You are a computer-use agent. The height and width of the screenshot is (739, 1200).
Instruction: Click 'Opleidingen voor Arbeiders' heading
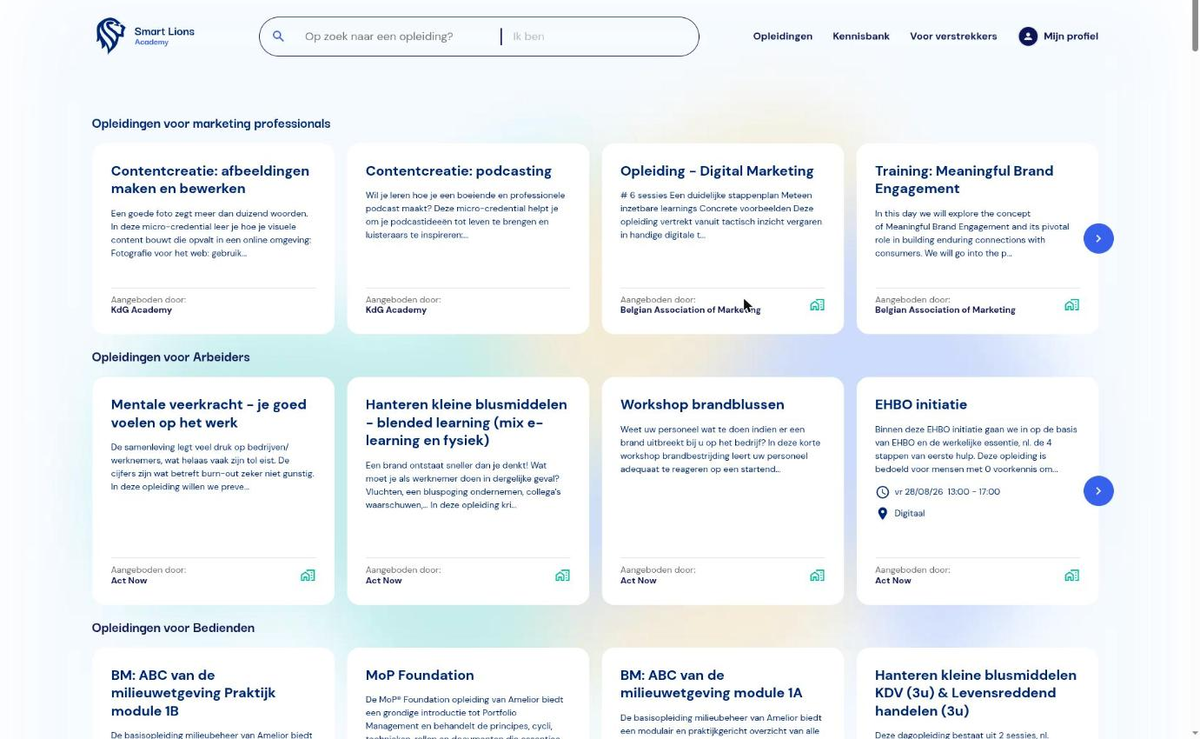coord(171,357)
